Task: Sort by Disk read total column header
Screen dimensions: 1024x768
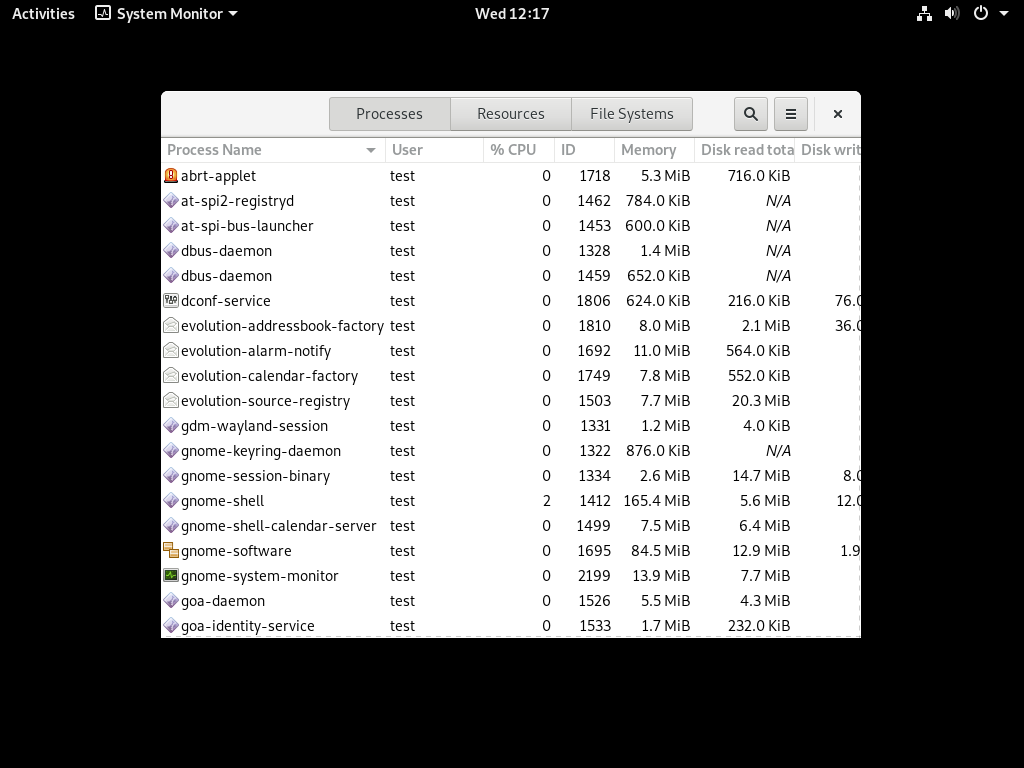Action: tap(744, 150)
